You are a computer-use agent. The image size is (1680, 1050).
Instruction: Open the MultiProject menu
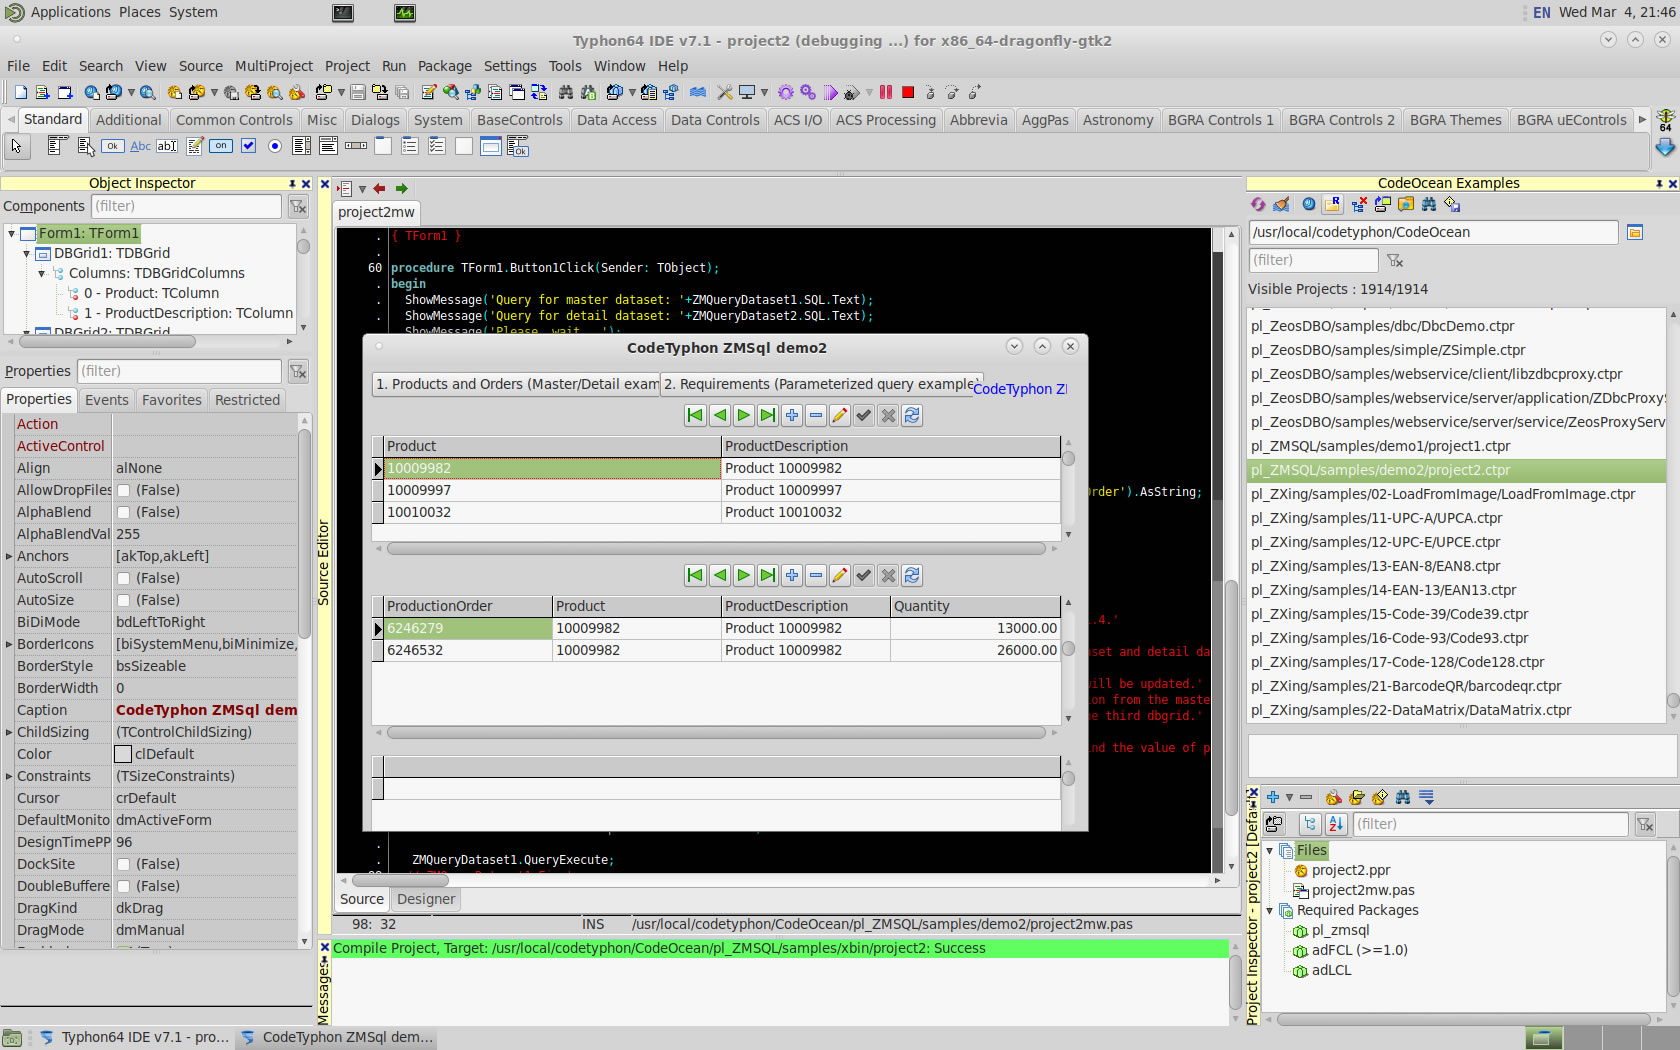click(274, 66)
